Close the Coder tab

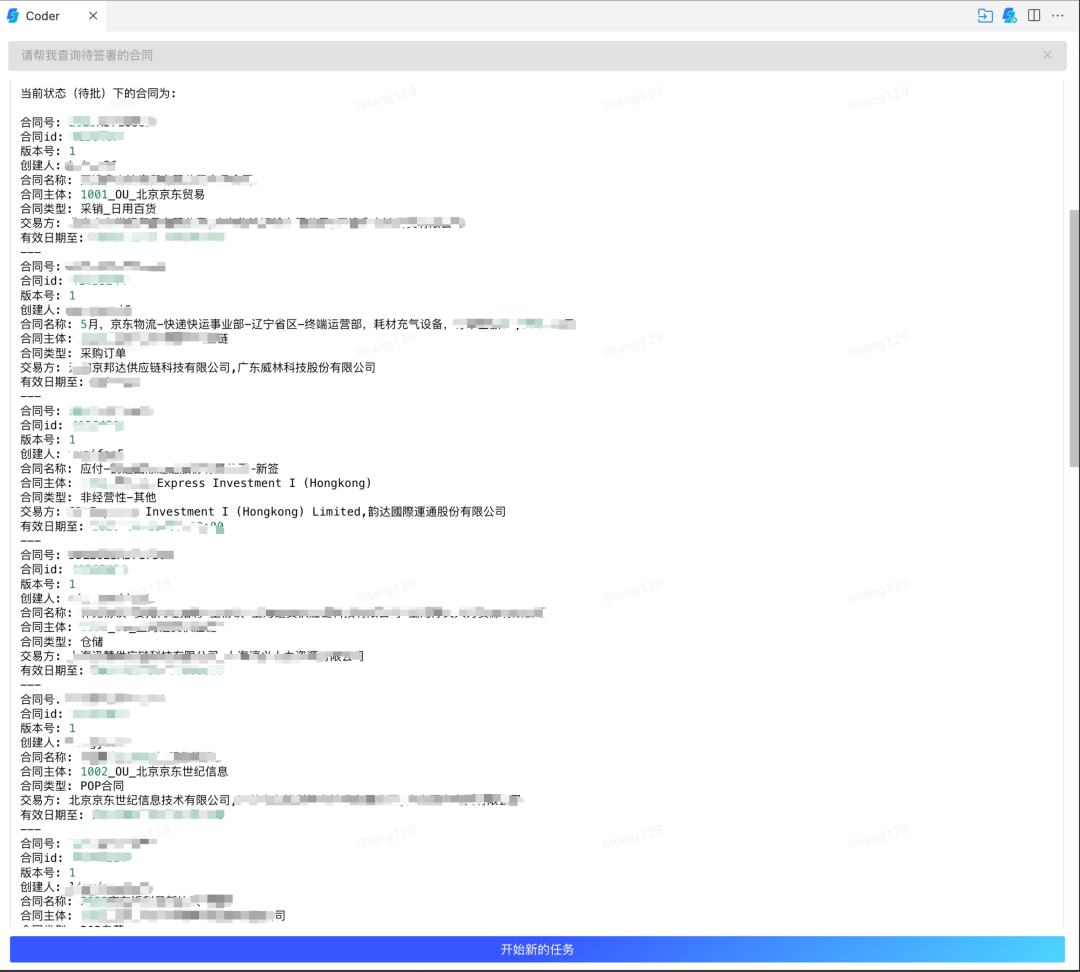(x=93, y=15)
